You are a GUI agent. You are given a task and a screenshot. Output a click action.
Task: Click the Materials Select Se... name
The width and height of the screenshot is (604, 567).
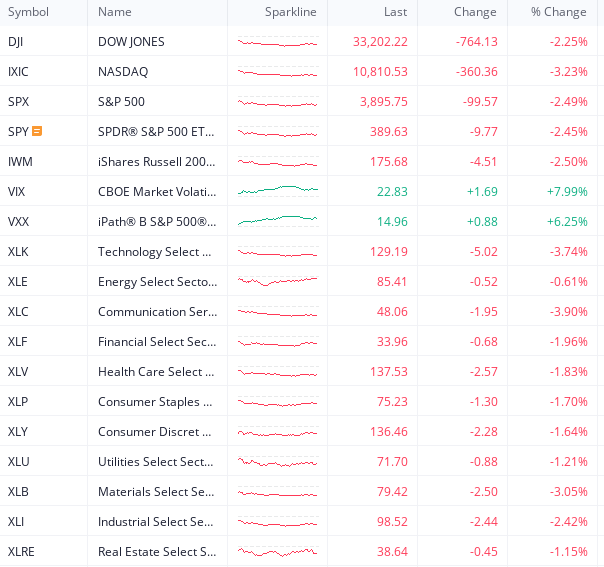[156, 492]
